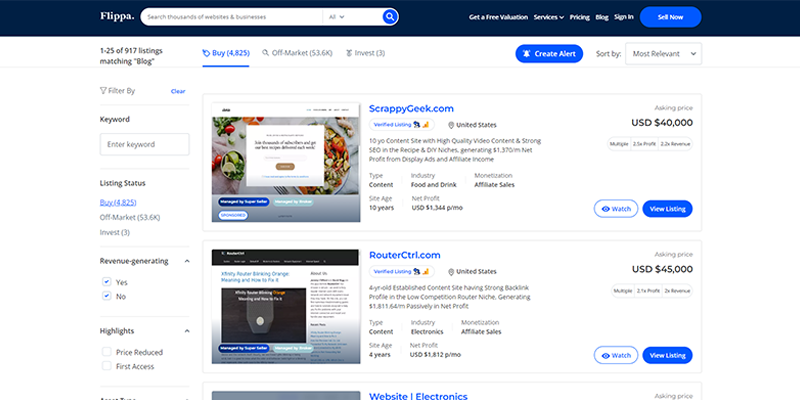Switch to the Invest (3) tab
This screenshot has width=800, height=400.
click(x=365, y=53)
